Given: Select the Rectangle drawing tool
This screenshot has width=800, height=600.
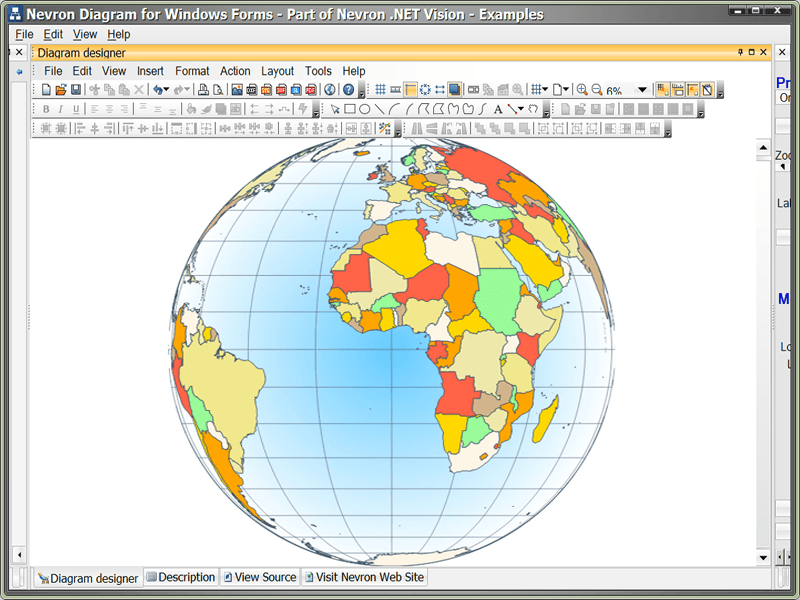Looking at the screenshot, I should [349, 109].
